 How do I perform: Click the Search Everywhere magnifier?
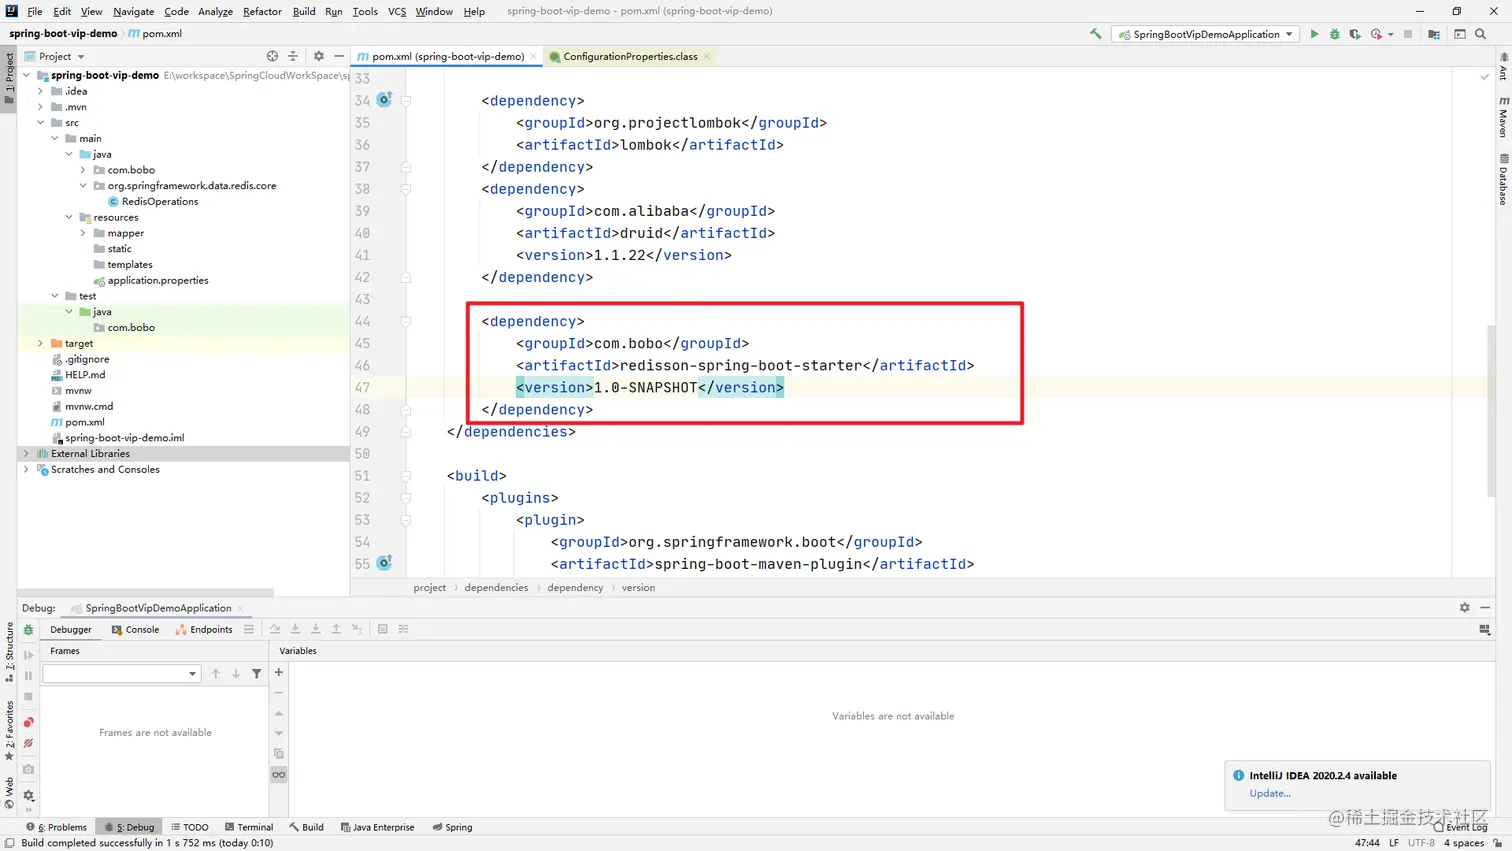[1481, 34]
